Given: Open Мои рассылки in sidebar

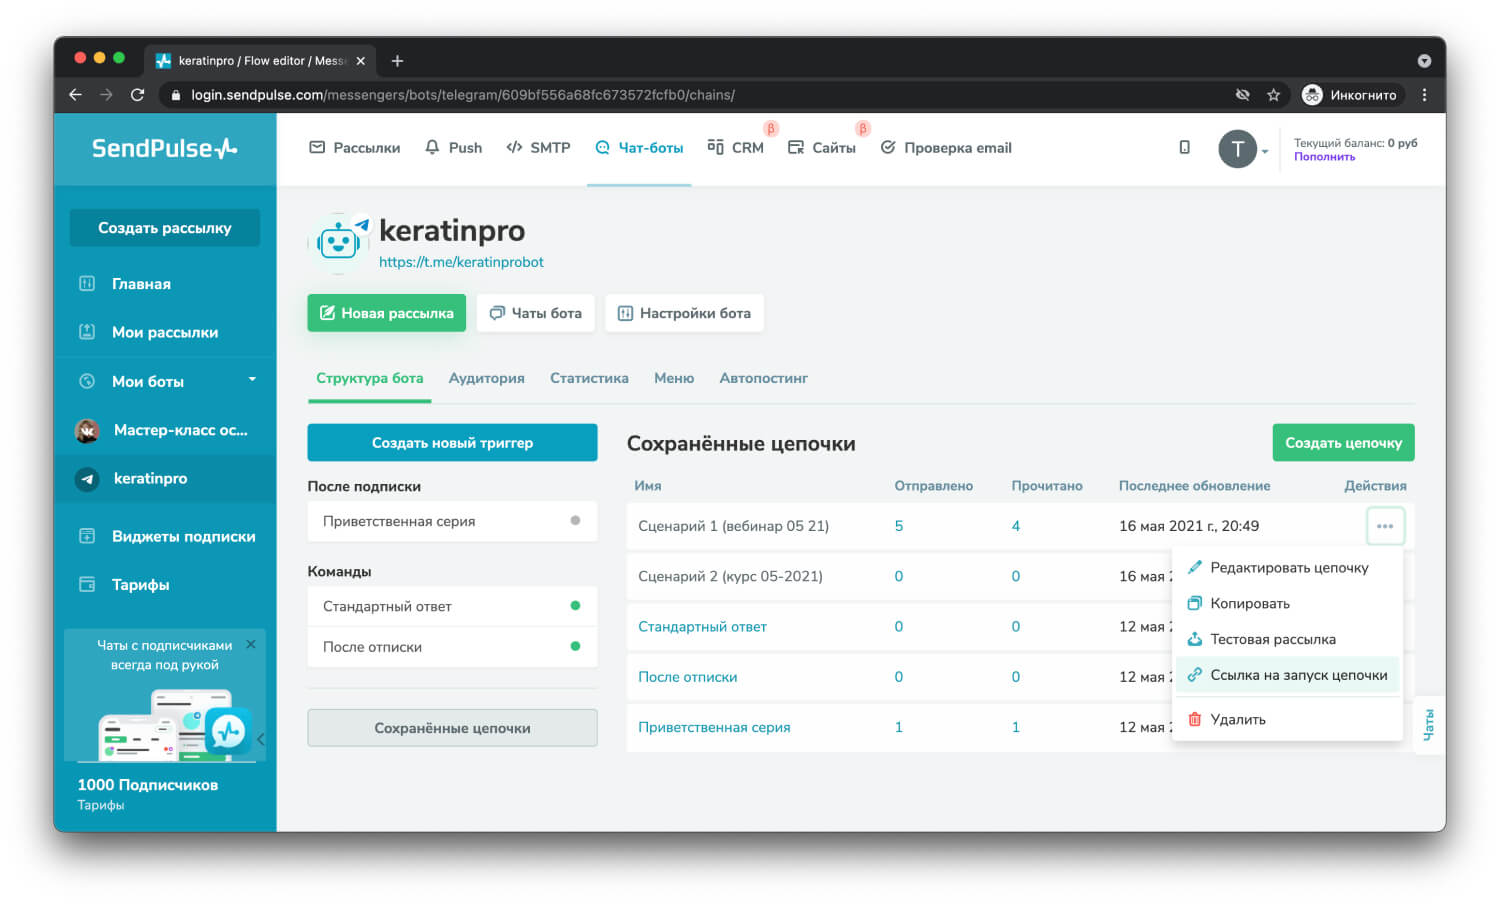Looking at the screenshot, I should (165, 332).
